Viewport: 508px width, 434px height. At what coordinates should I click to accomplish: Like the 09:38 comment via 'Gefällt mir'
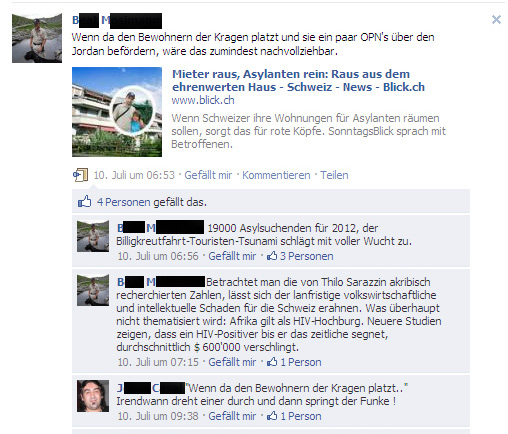click(232, 416)
